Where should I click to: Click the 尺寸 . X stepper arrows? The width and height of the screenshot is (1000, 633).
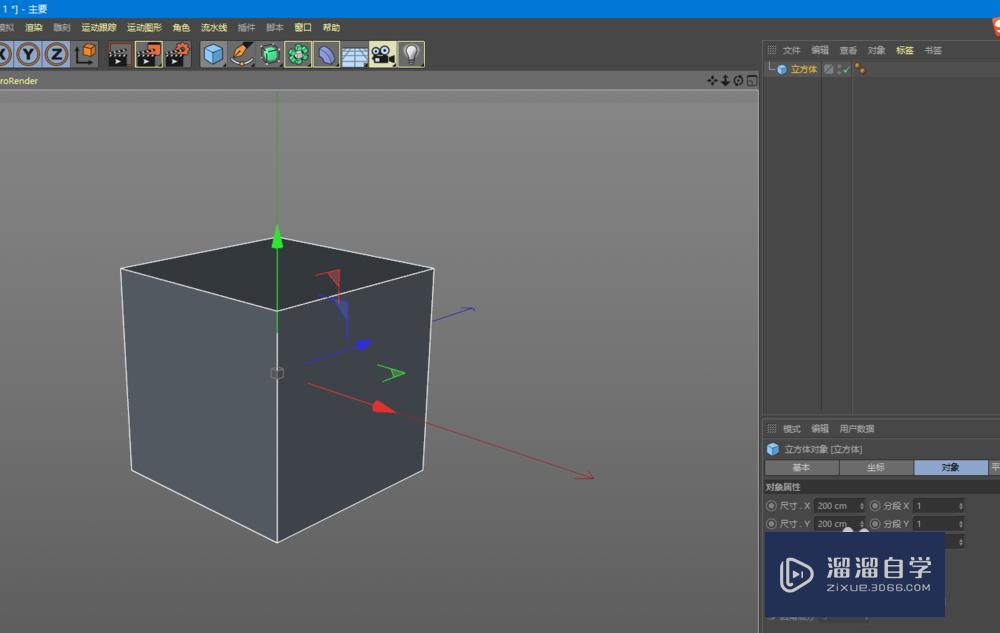862,506
